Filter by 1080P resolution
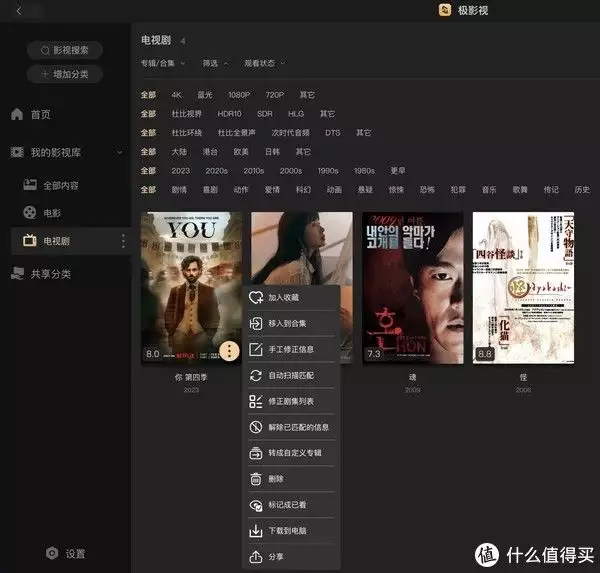The width and height of the screenshot is (600, 573). click(239, 95)
